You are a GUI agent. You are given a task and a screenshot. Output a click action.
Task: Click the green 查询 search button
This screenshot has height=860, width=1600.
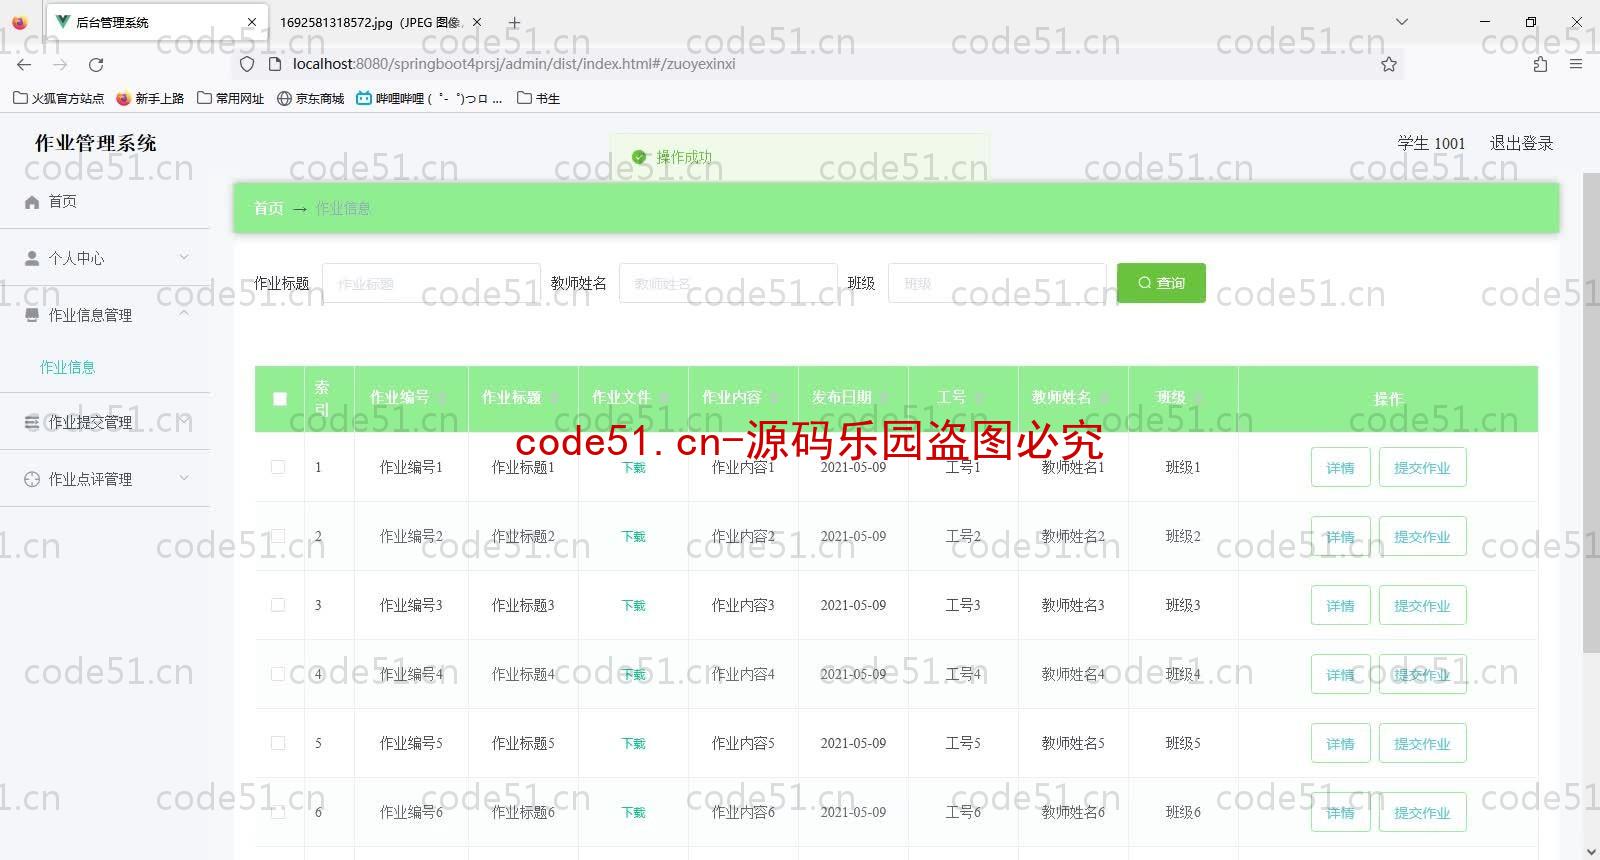(1161, 283)
